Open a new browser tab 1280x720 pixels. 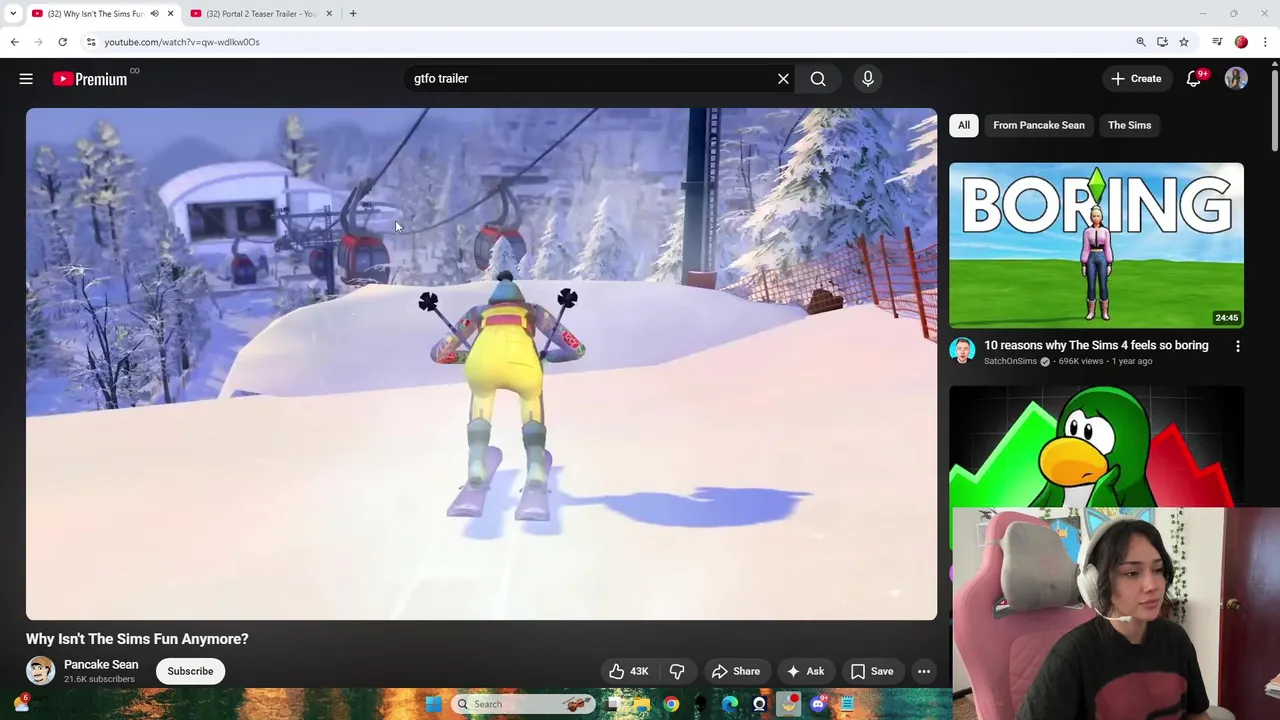(x=353, y=14)
